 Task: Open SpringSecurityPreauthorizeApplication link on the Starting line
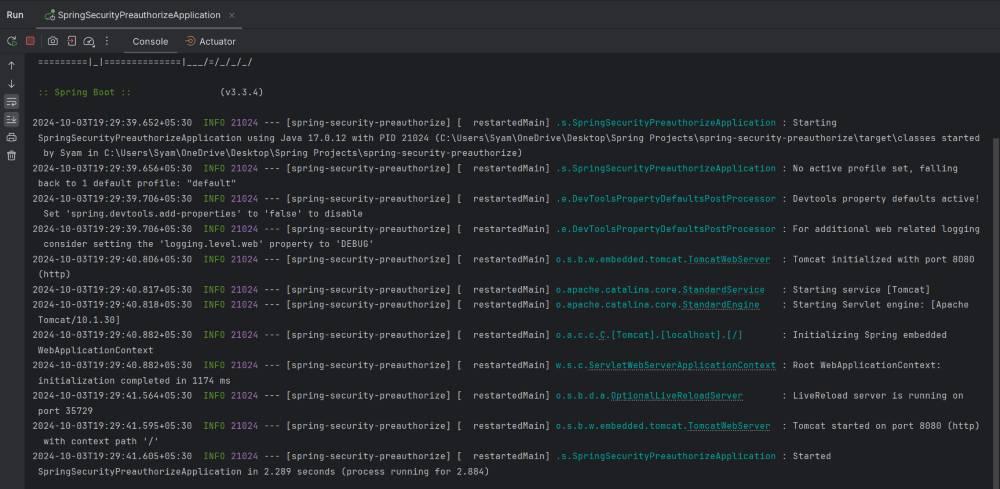point(666,122)
